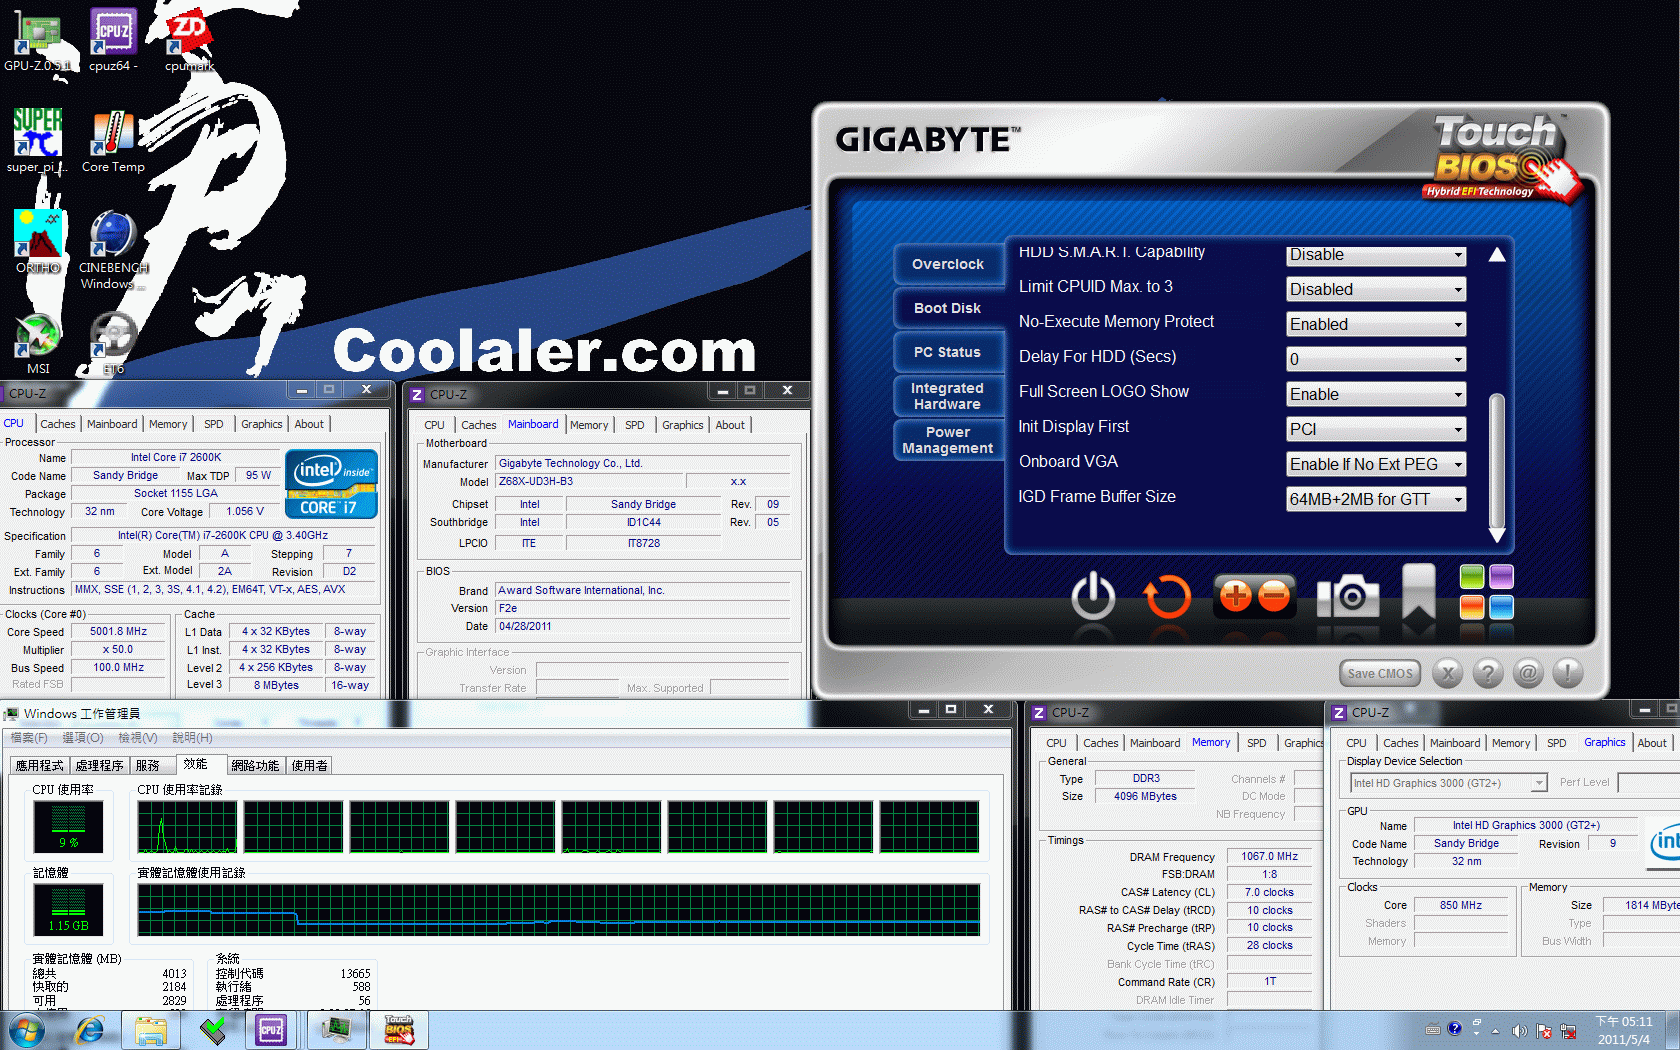This screenshot has width=1680, height=1050.
Task: Switch to the 使用者 tab in Task Manager
Action: [310, 766]
